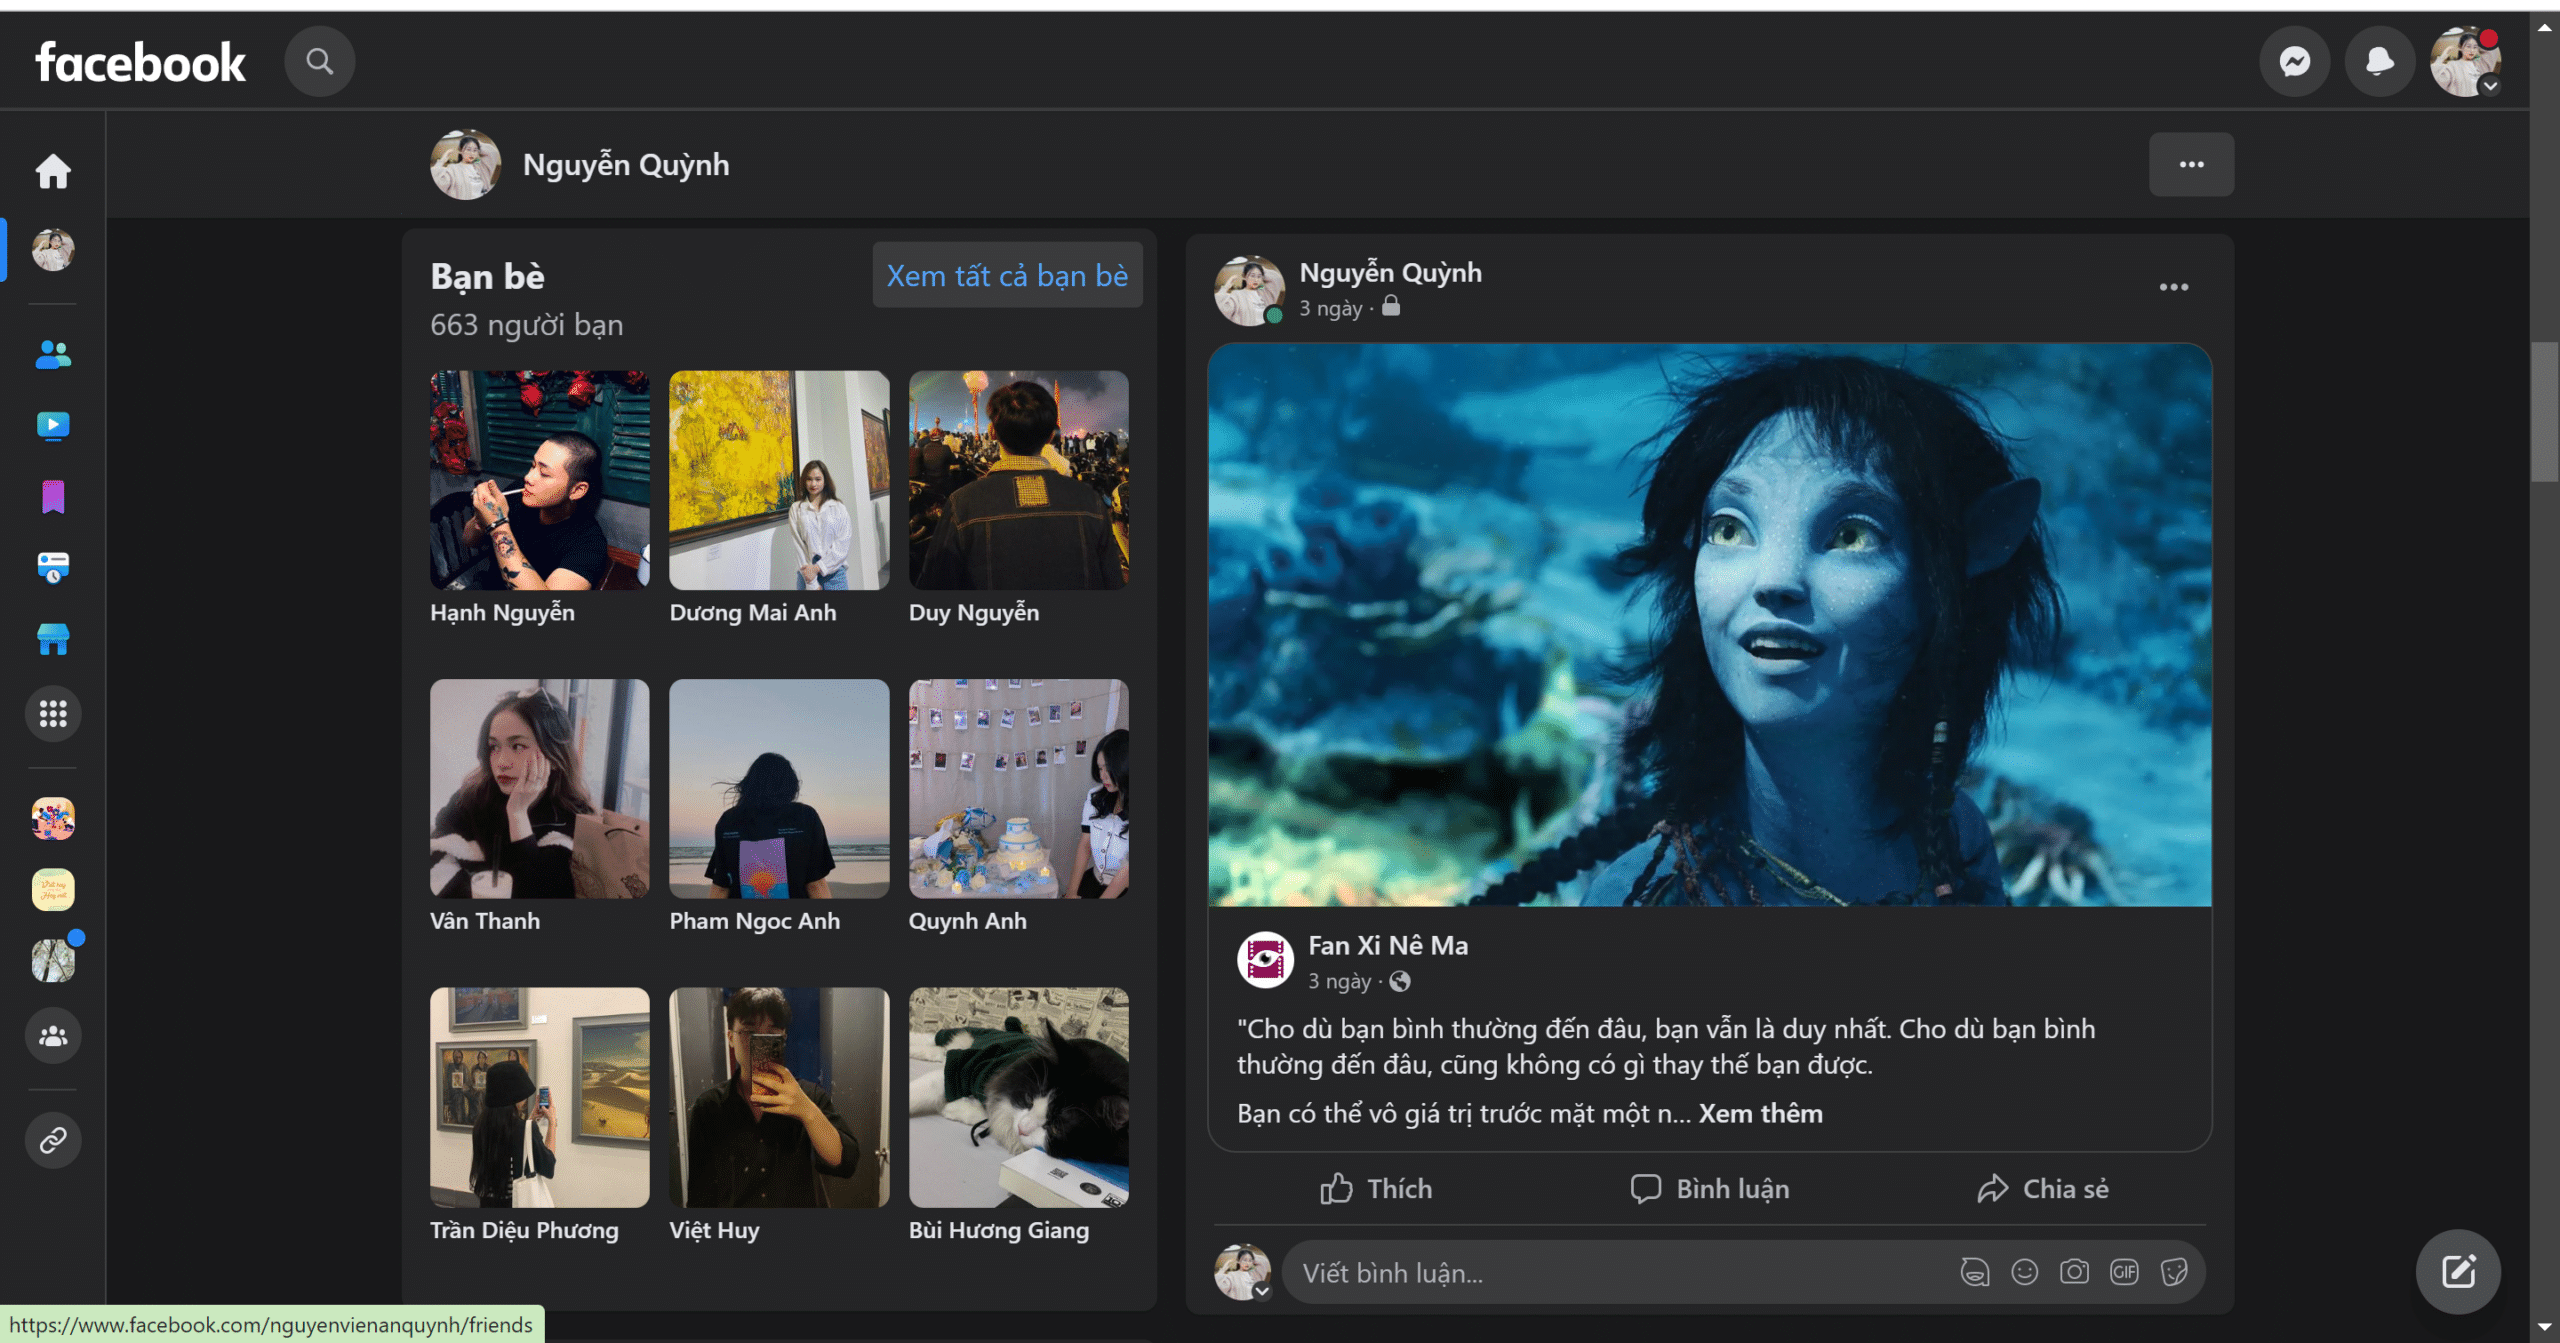Open profile options three-dot button
2560x1343 pixels.
tap(2191, 165)
